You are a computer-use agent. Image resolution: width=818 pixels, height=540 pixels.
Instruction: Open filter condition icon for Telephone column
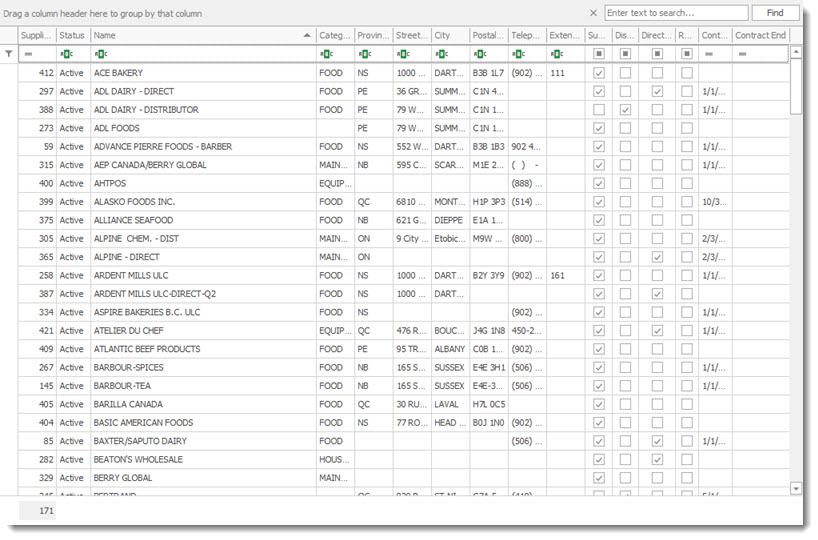tap(519, 54)
